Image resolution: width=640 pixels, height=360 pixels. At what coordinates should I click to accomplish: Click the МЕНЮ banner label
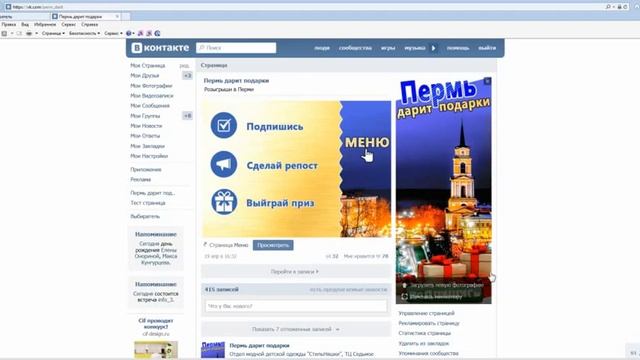coord(367,142)
